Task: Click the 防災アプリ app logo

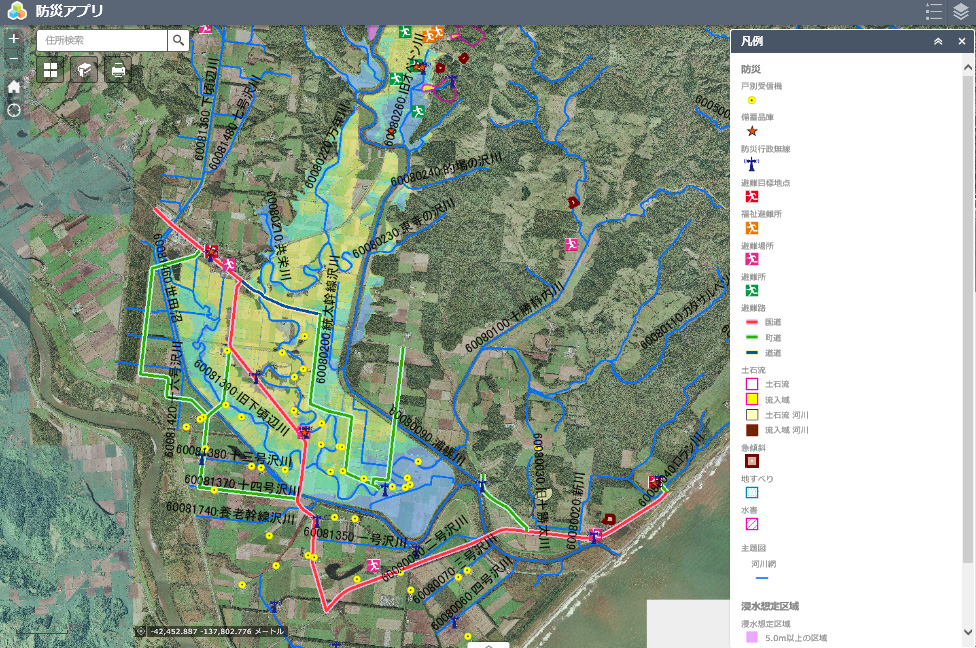Action: point(16,12)
